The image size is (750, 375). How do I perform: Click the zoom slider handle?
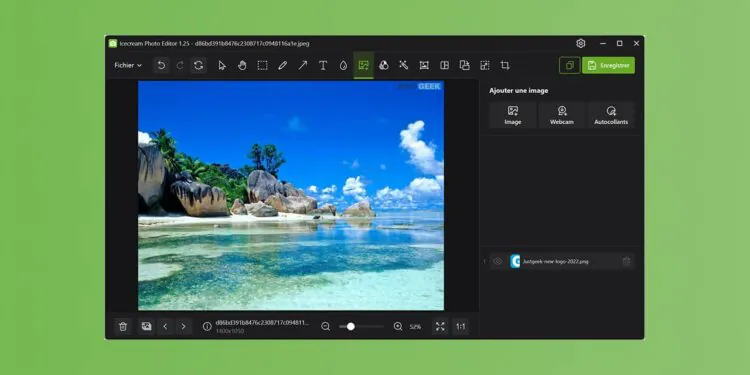(351, 326)
